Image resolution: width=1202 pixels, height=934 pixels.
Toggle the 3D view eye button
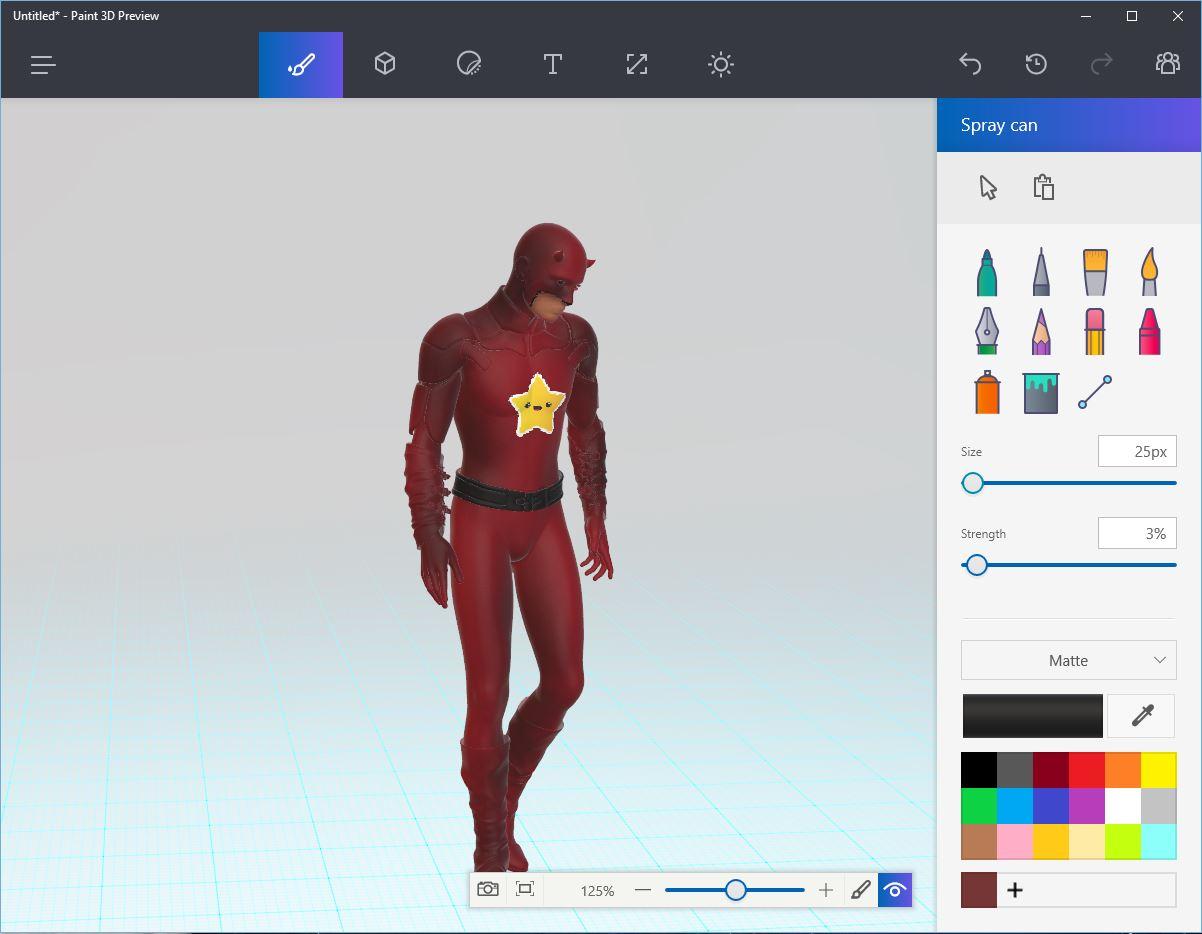[x=895, y=889]
